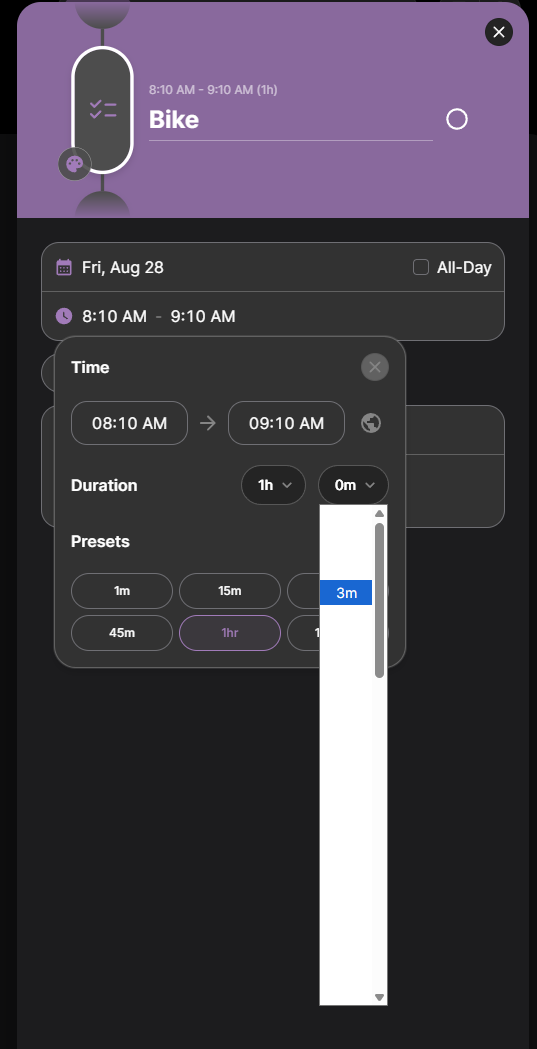Click the checklist task icon in pill

coord(103,109)
